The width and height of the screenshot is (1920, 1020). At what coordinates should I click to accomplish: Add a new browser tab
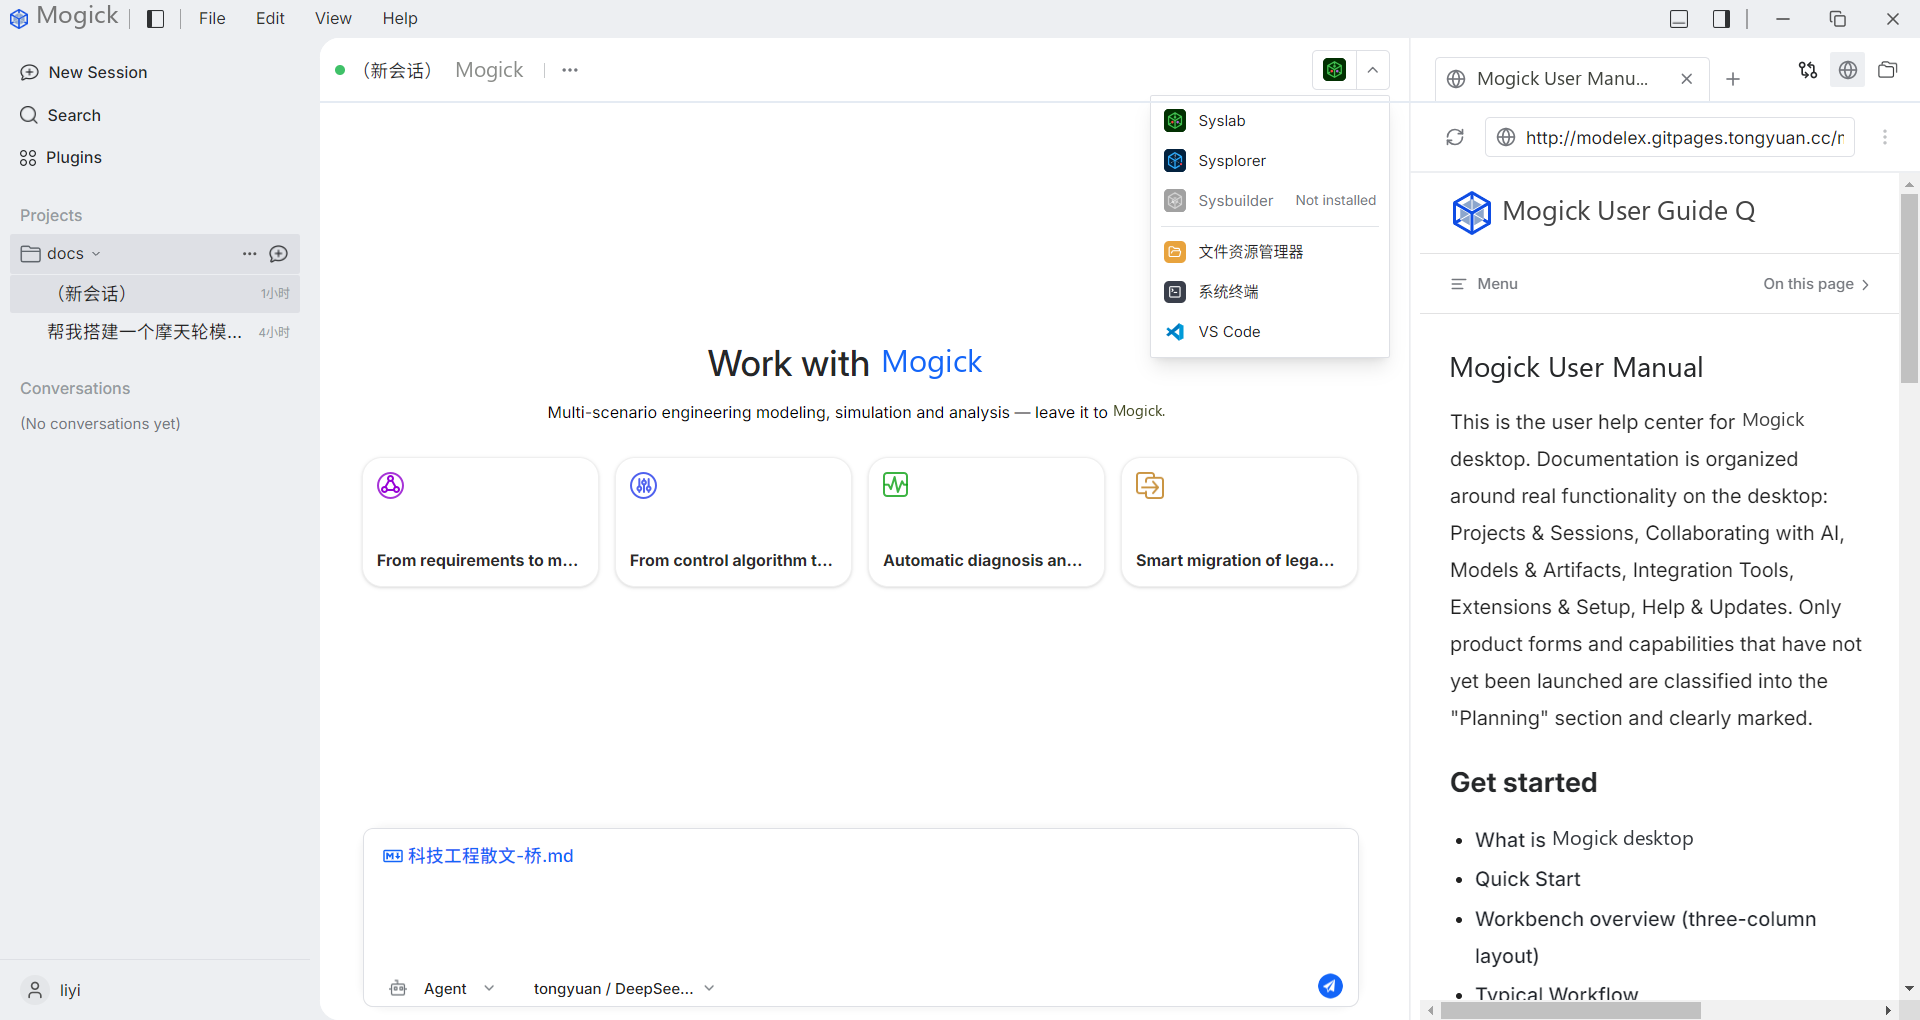1733,79
